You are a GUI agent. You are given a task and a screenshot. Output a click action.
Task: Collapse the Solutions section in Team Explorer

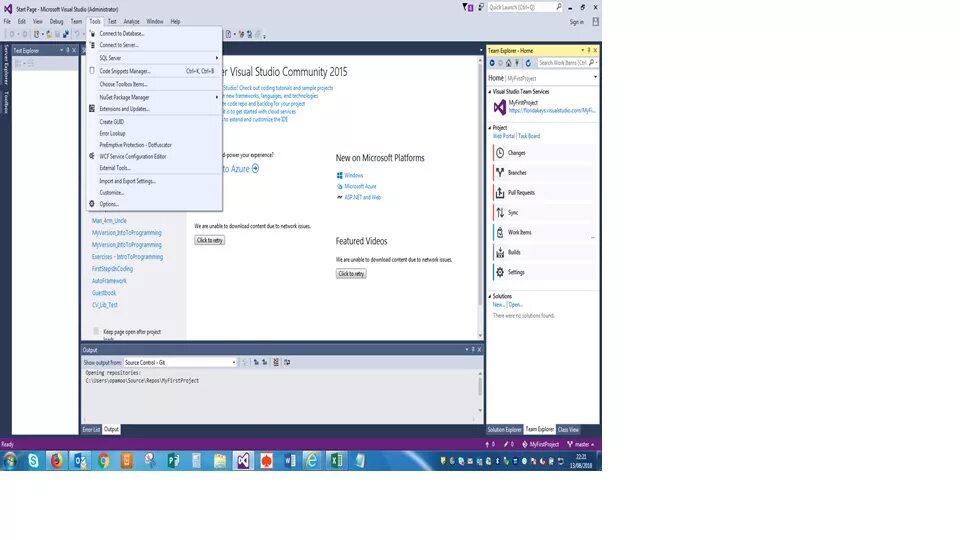coord(490,296)
